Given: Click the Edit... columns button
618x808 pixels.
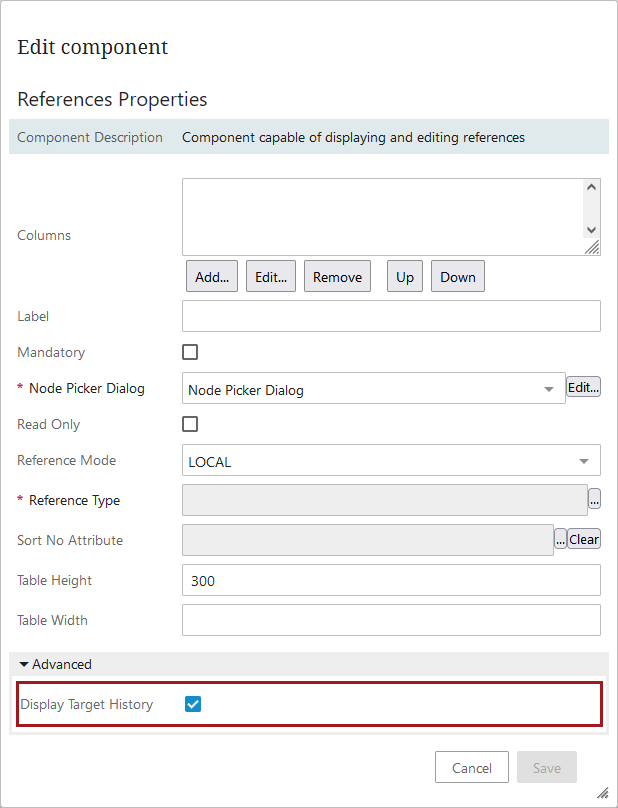Looking at the screenshot, I should (x=271, y=277).
